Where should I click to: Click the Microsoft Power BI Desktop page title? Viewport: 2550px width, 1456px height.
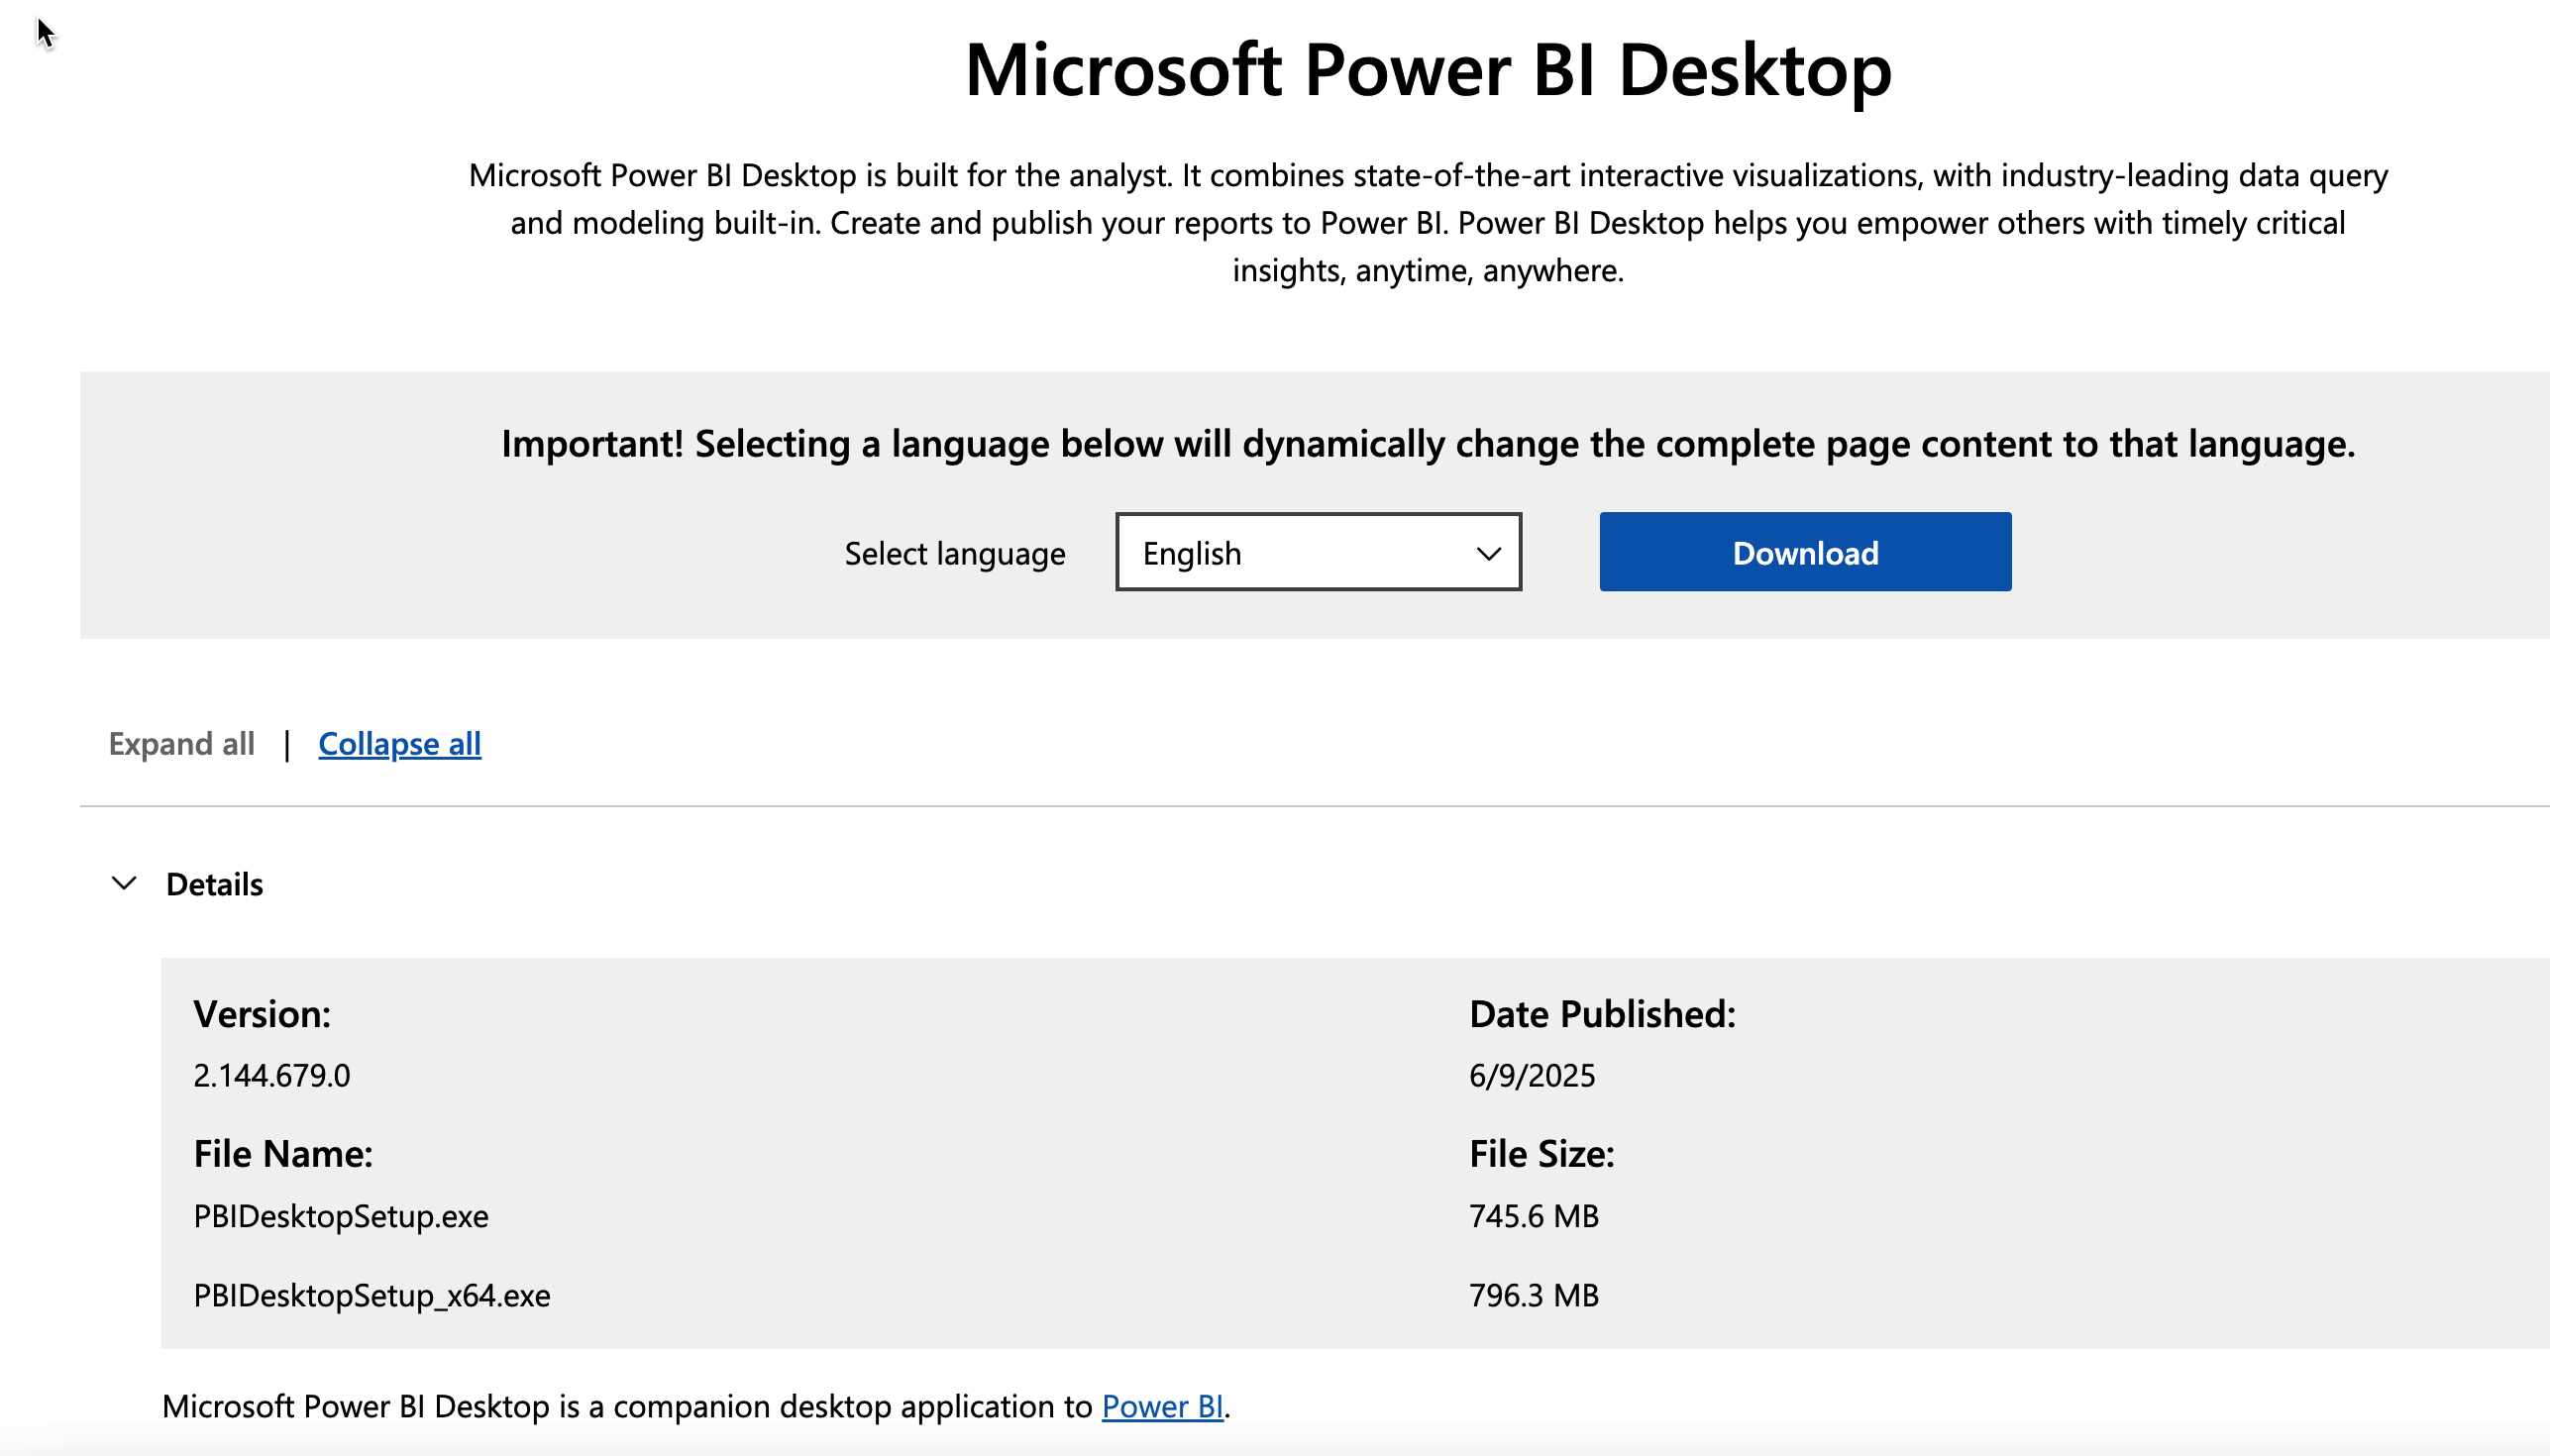coord(1427,70)
